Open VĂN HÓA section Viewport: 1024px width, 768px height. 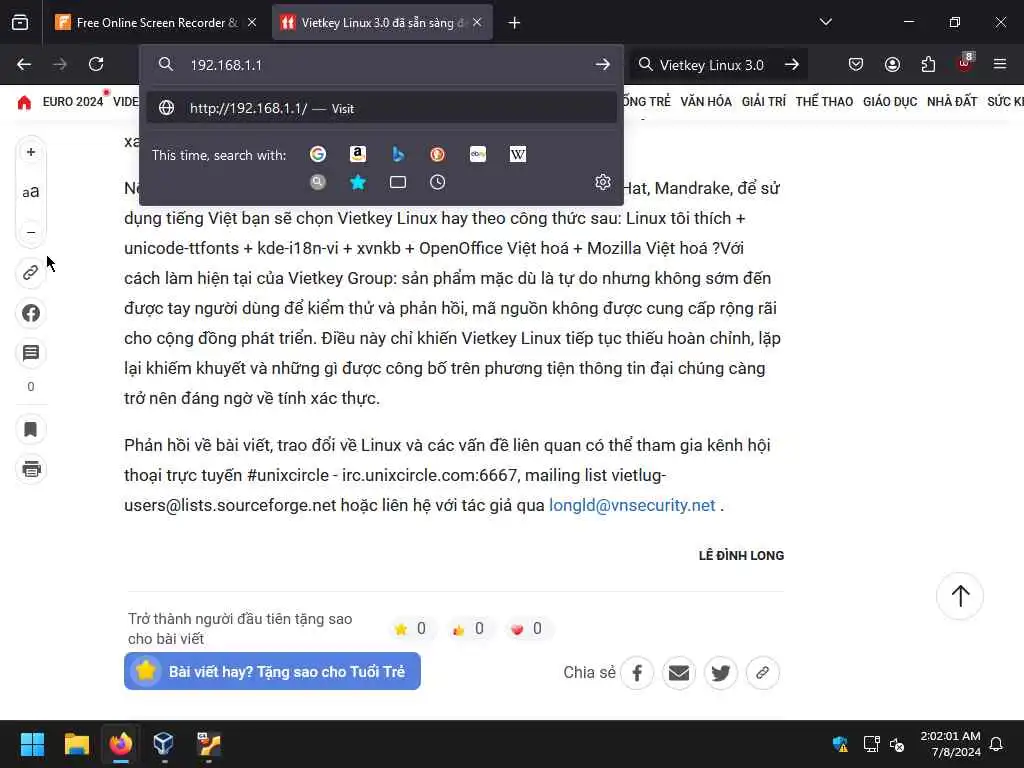coord(706,102)
